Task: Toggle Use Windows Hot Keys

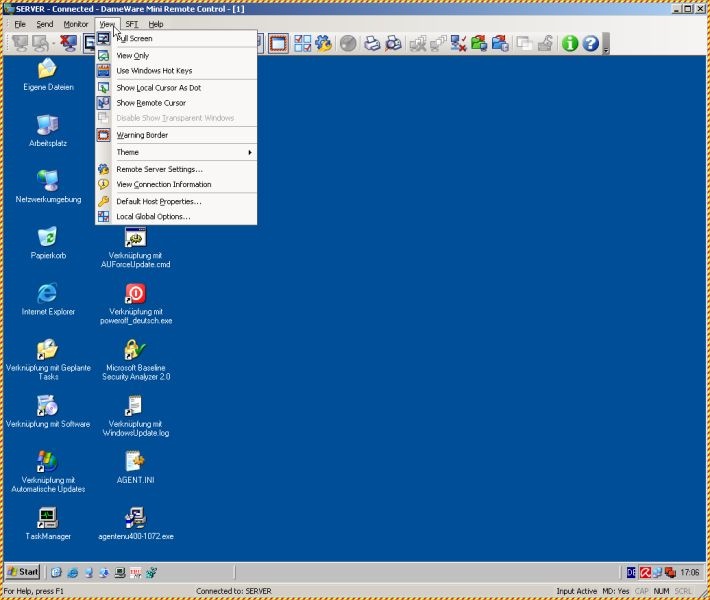Action: tap(154, 71)
